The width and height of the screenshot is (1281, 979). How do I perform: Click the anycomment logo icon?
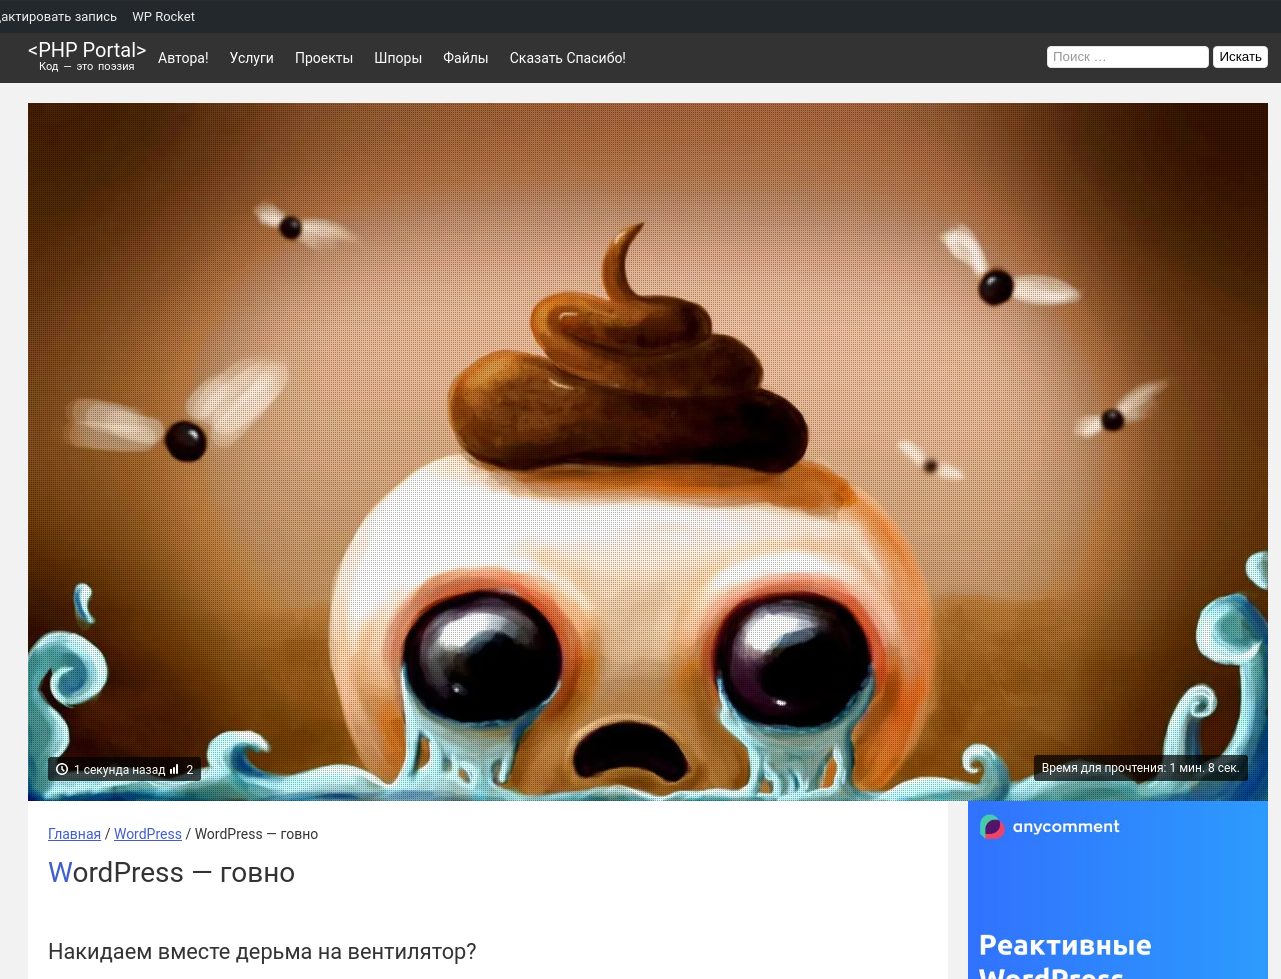992,827
